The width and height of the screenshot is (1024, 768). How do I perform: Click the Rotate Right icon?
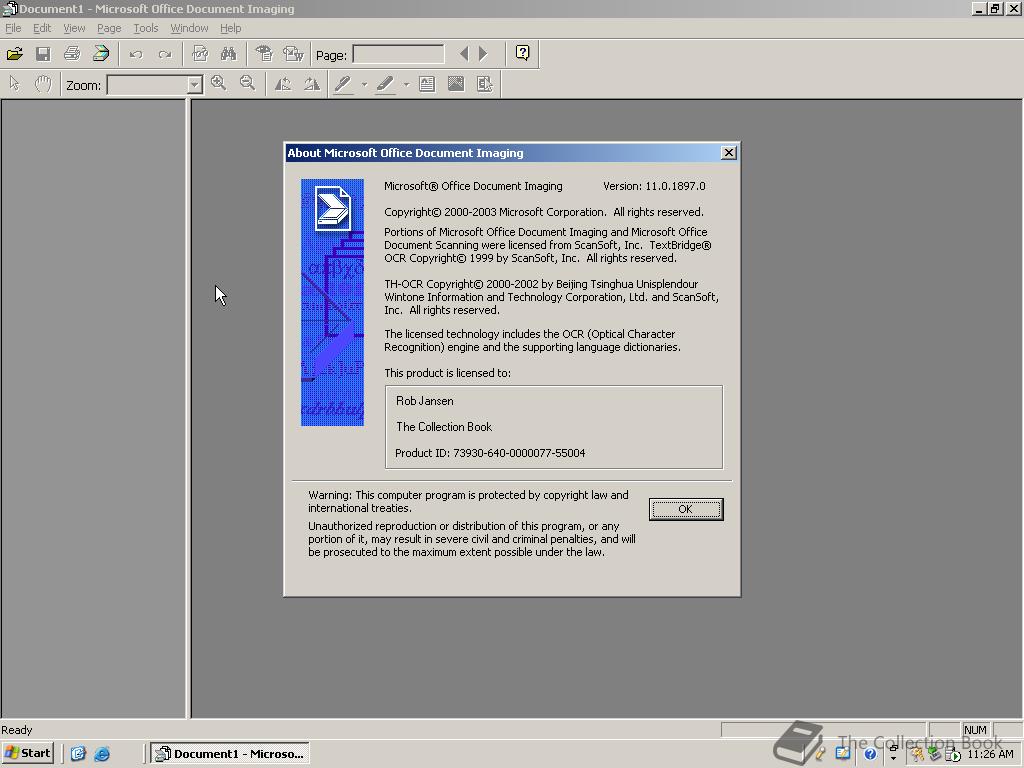312,84
